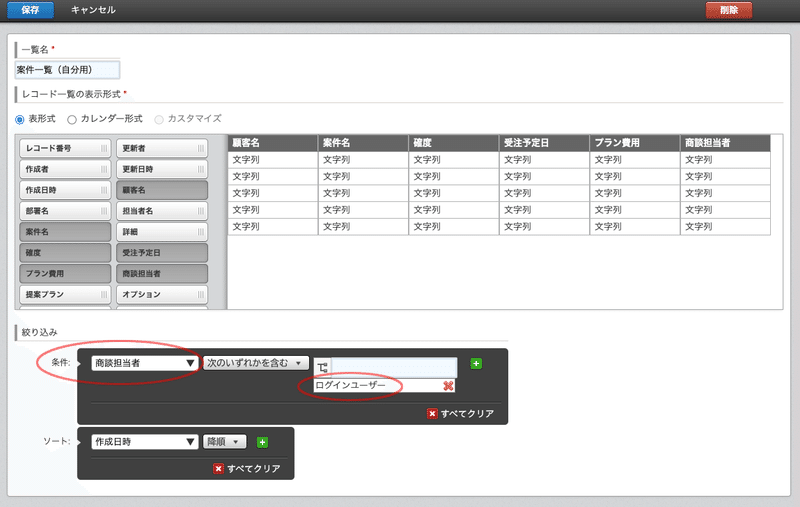Image resolution: width=800 pixels, height=507 pixels.
Task: Add a condition with green plus icon
Action: (x=476, y=364)
